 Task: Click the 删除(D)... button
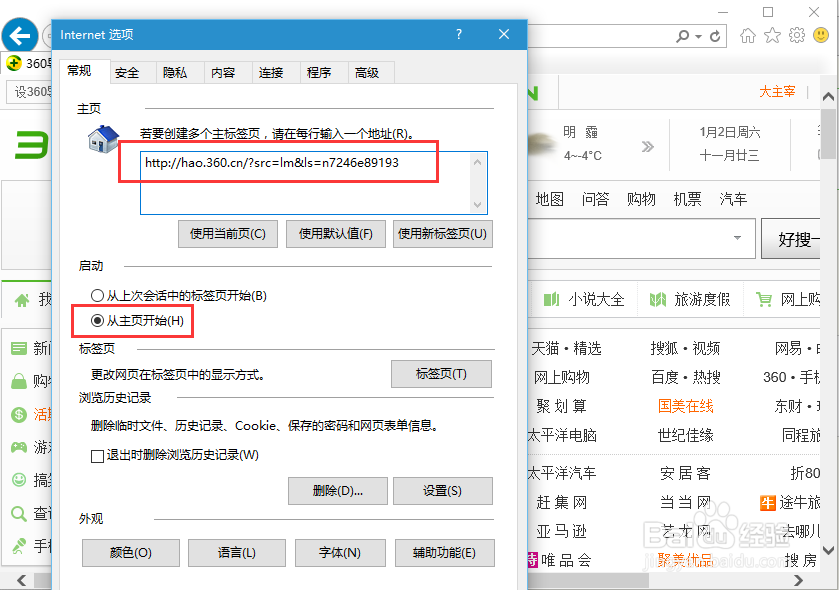(338, 491)
